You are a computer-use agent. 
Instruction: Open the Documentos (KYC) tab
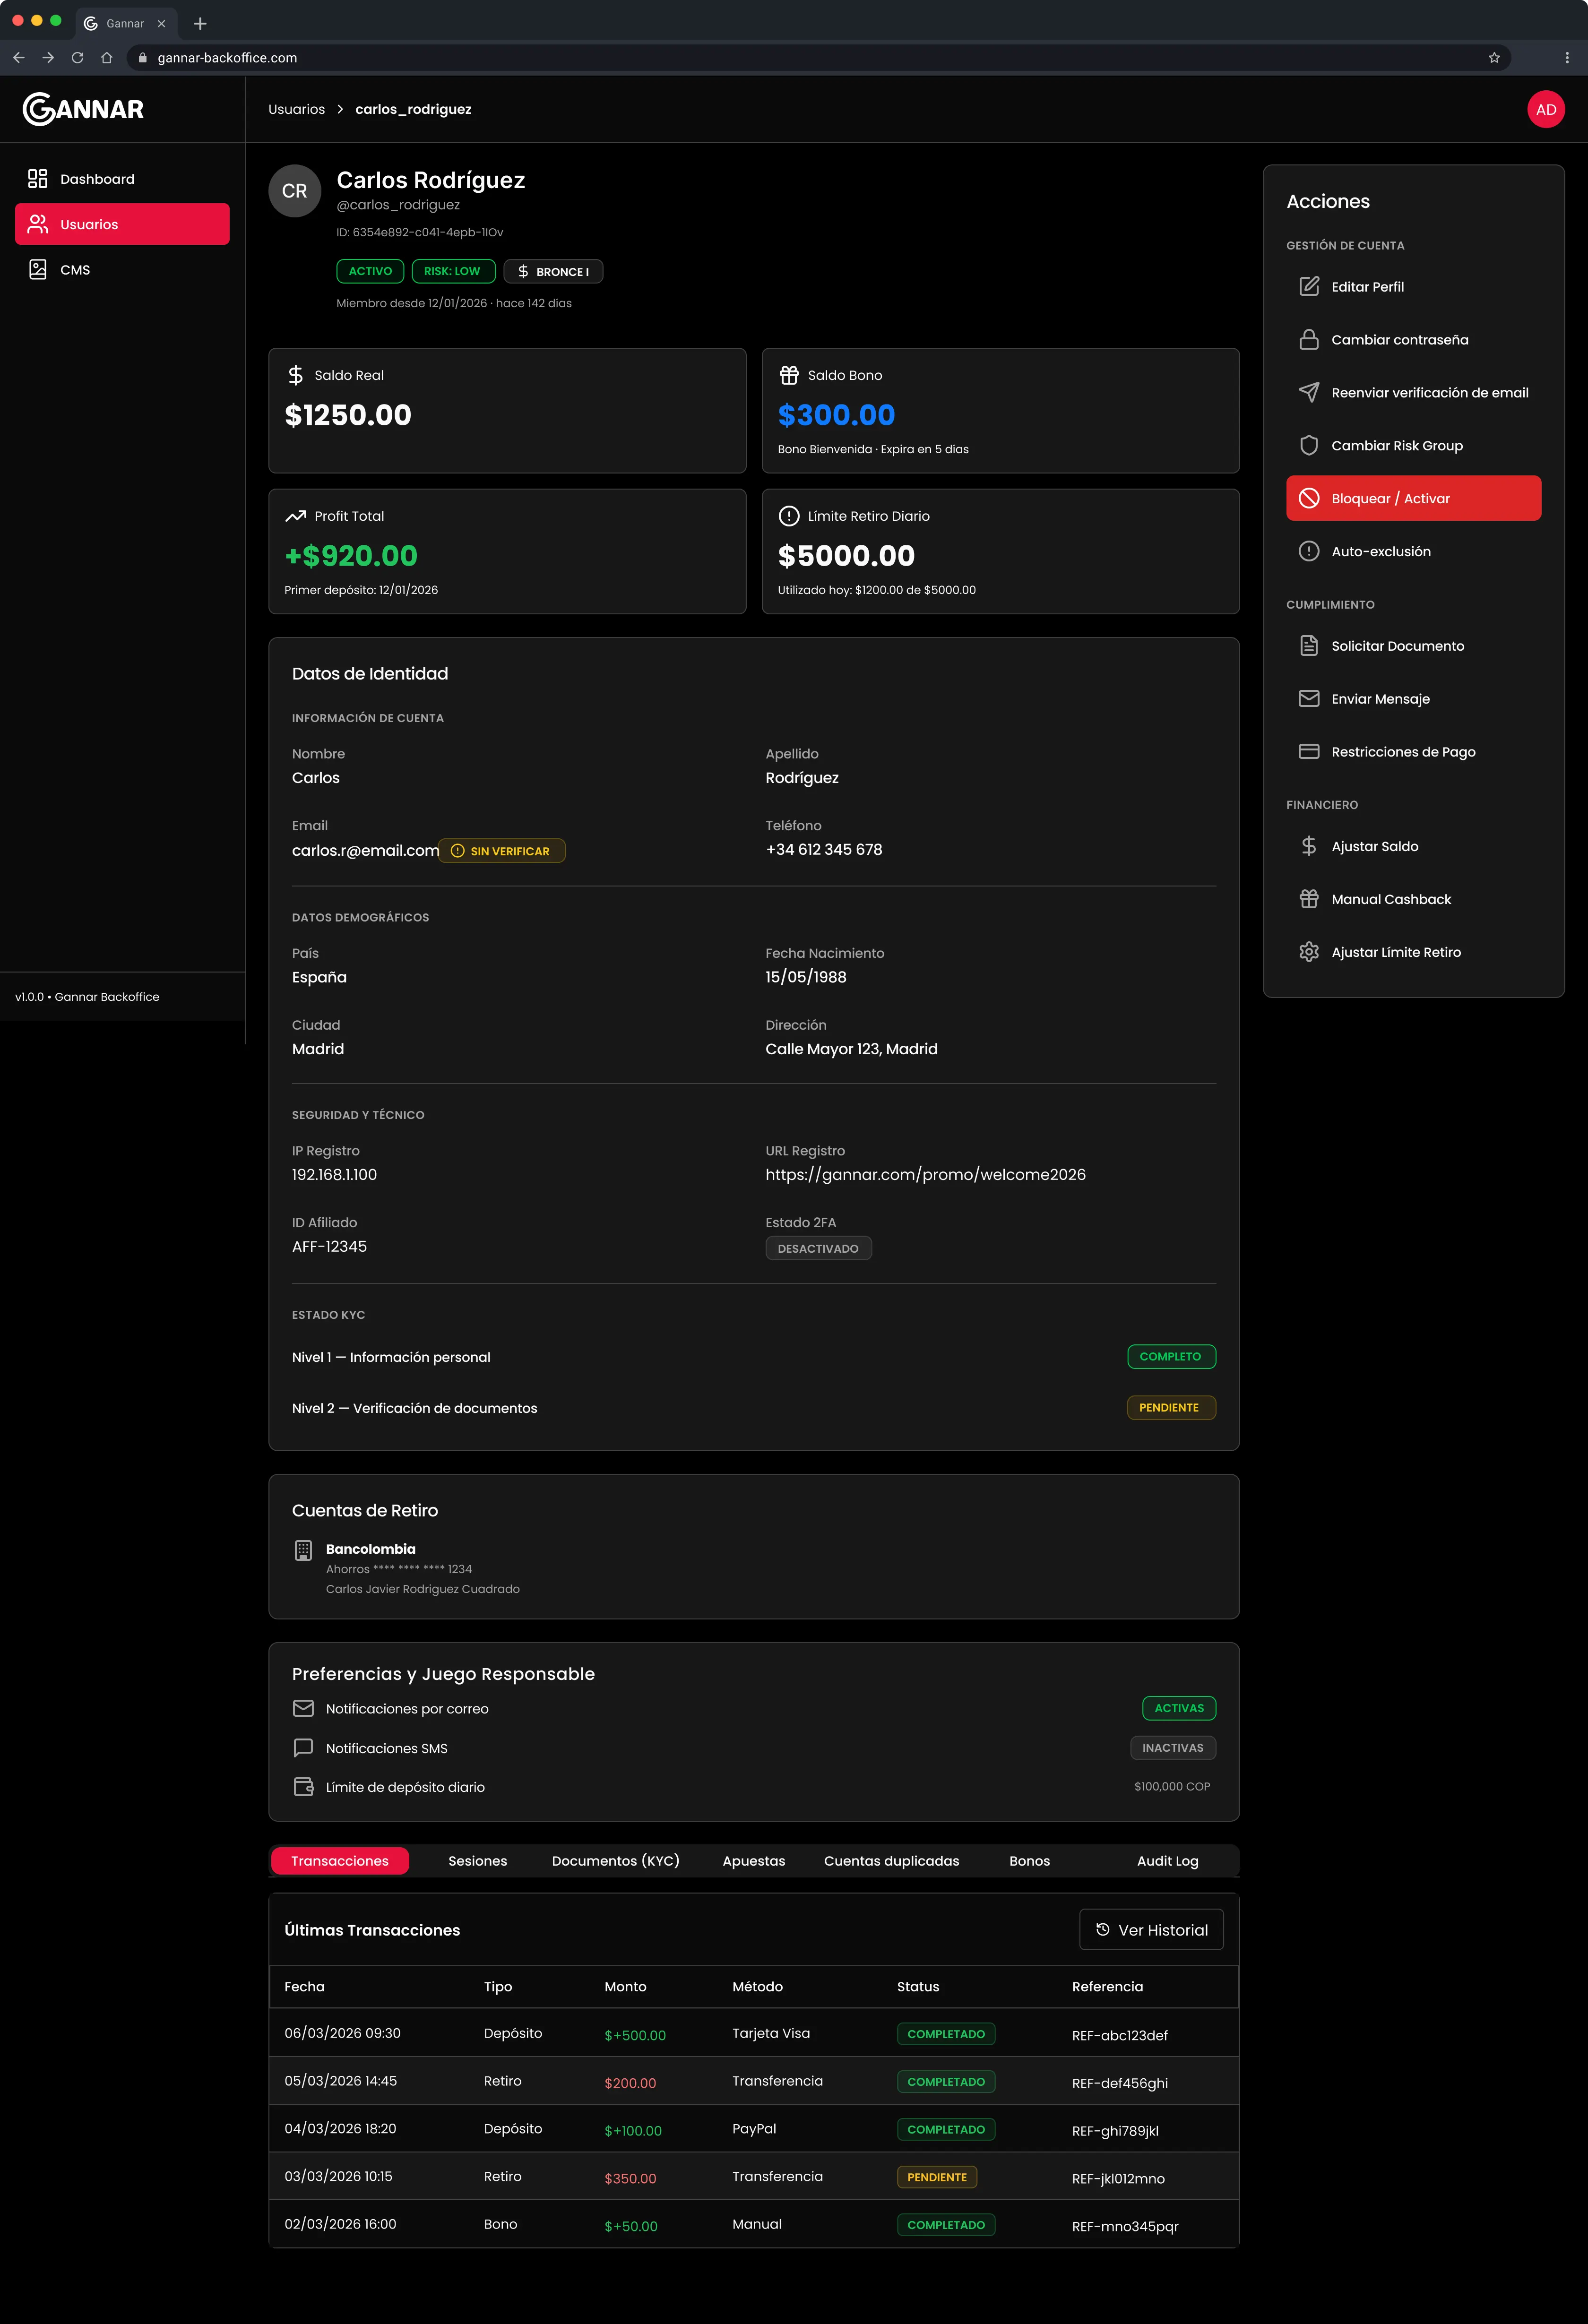pos(615,1861)
